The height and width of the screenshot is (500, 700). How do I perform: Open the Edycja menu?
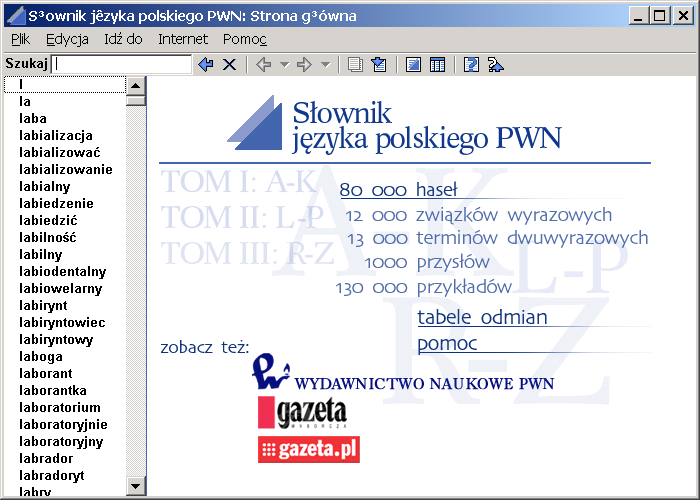(67, 39)
